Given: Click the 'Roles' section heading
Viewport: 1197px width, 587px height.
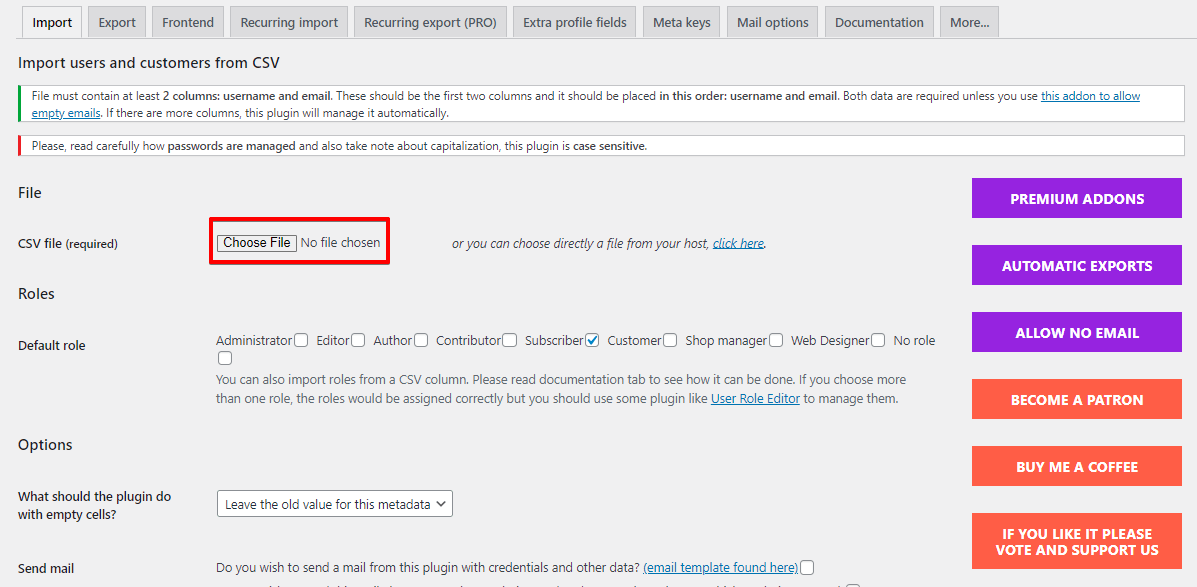Looking at the screenshot, I should (36, 294).
